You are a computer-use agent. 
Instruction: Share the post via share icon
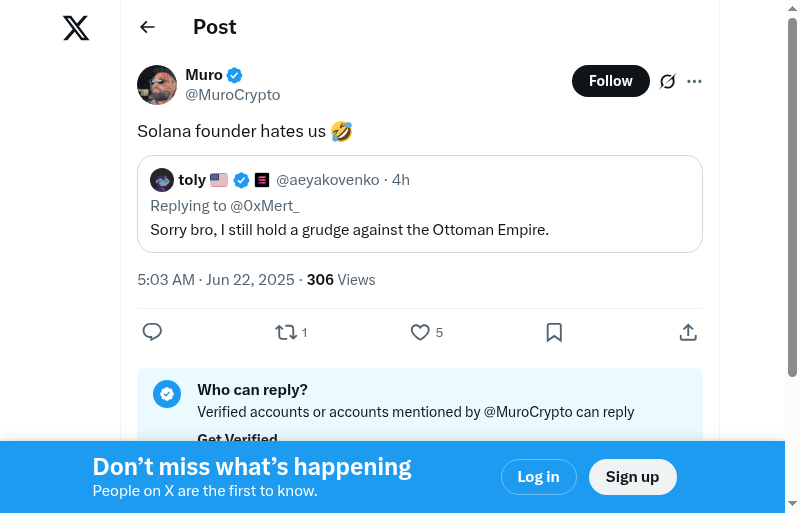pyautogui.click(x=688, y=332)
